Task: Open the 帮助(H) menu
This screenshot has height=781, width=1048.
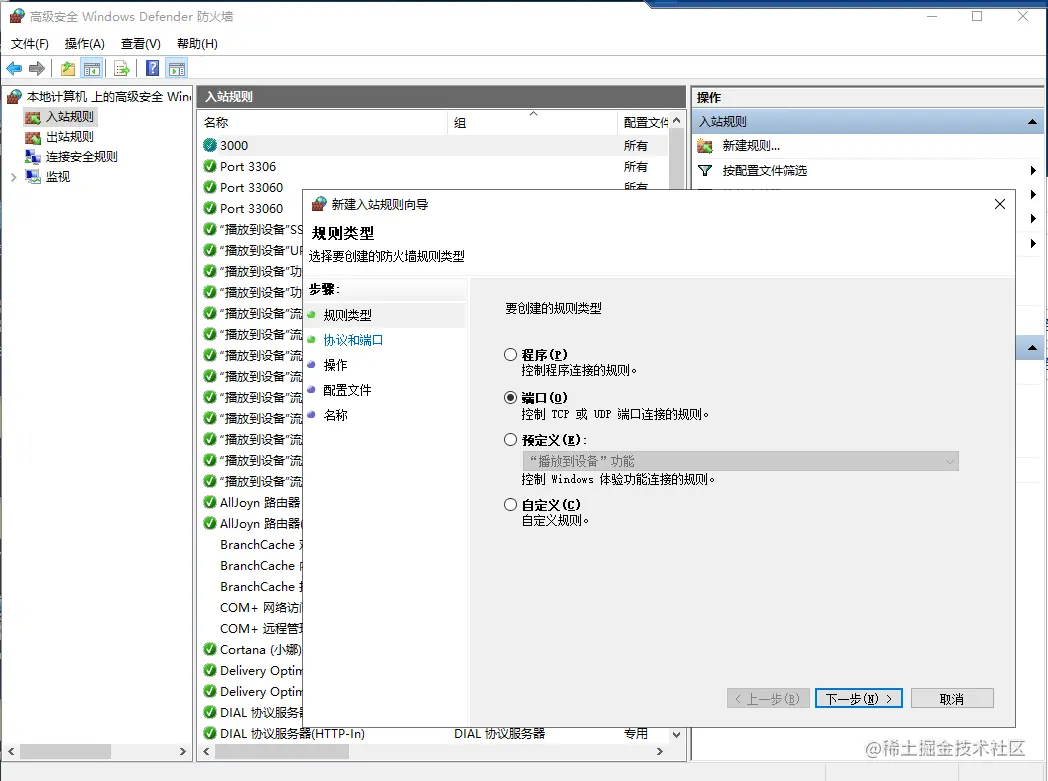Action: coord(197,44)
